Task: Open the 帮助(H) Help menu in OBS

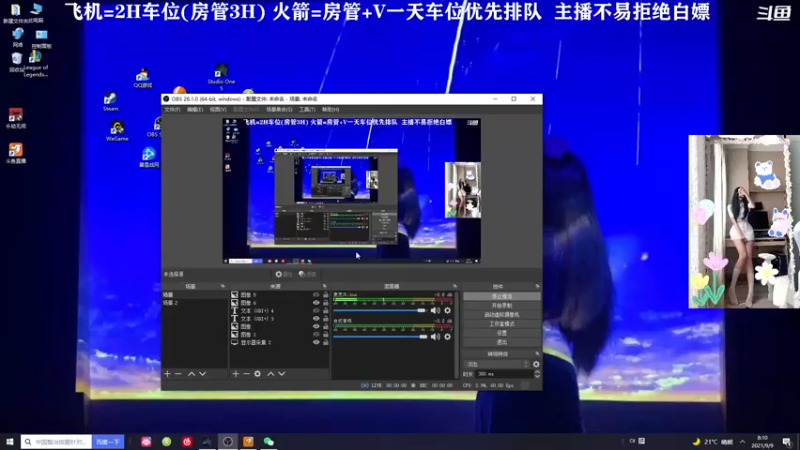Action: [331, 109]
